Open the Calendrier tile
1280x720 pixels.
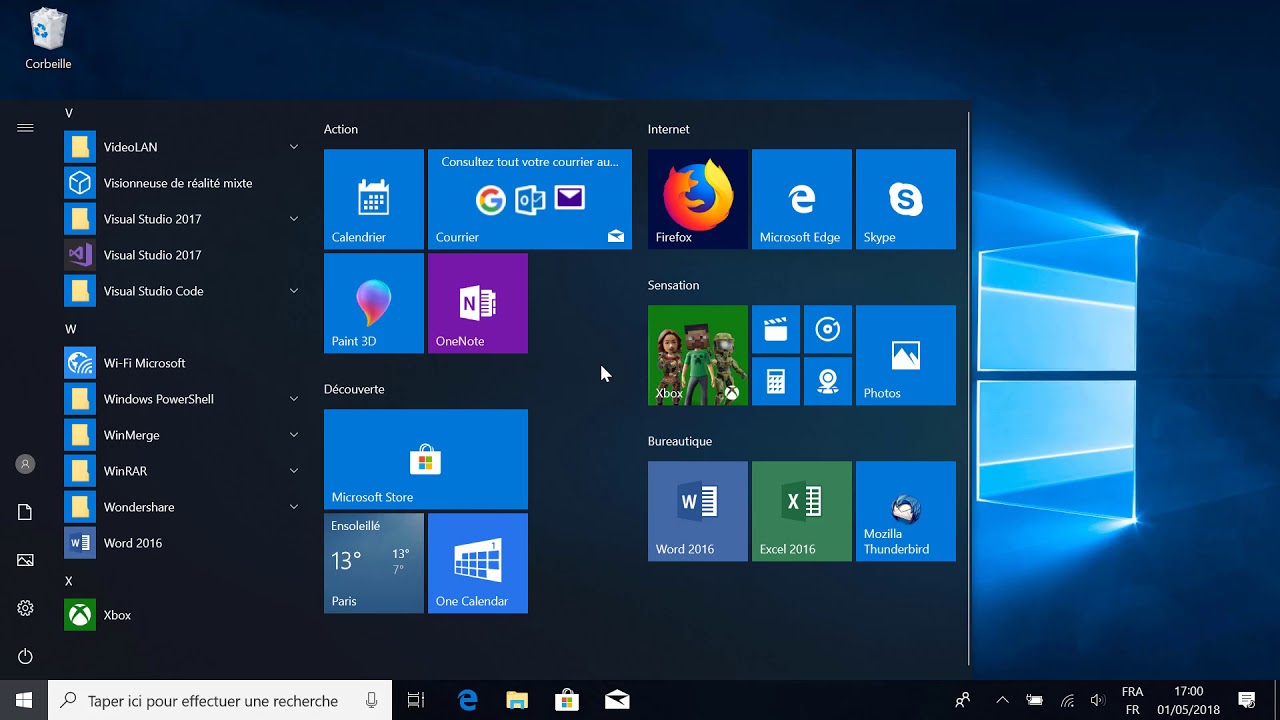374,199
